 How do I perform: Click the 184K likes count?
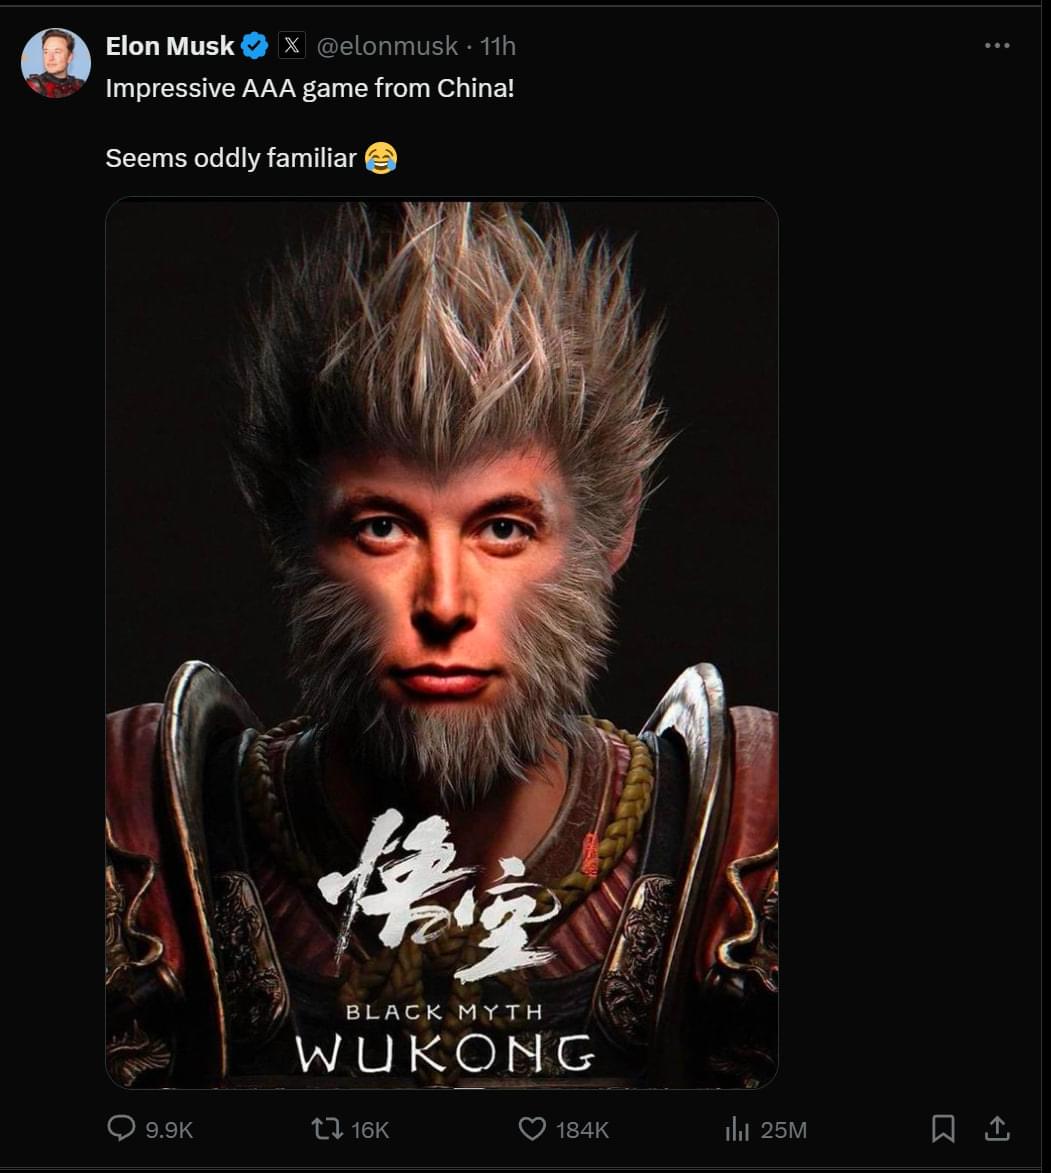coord(582,1130)
